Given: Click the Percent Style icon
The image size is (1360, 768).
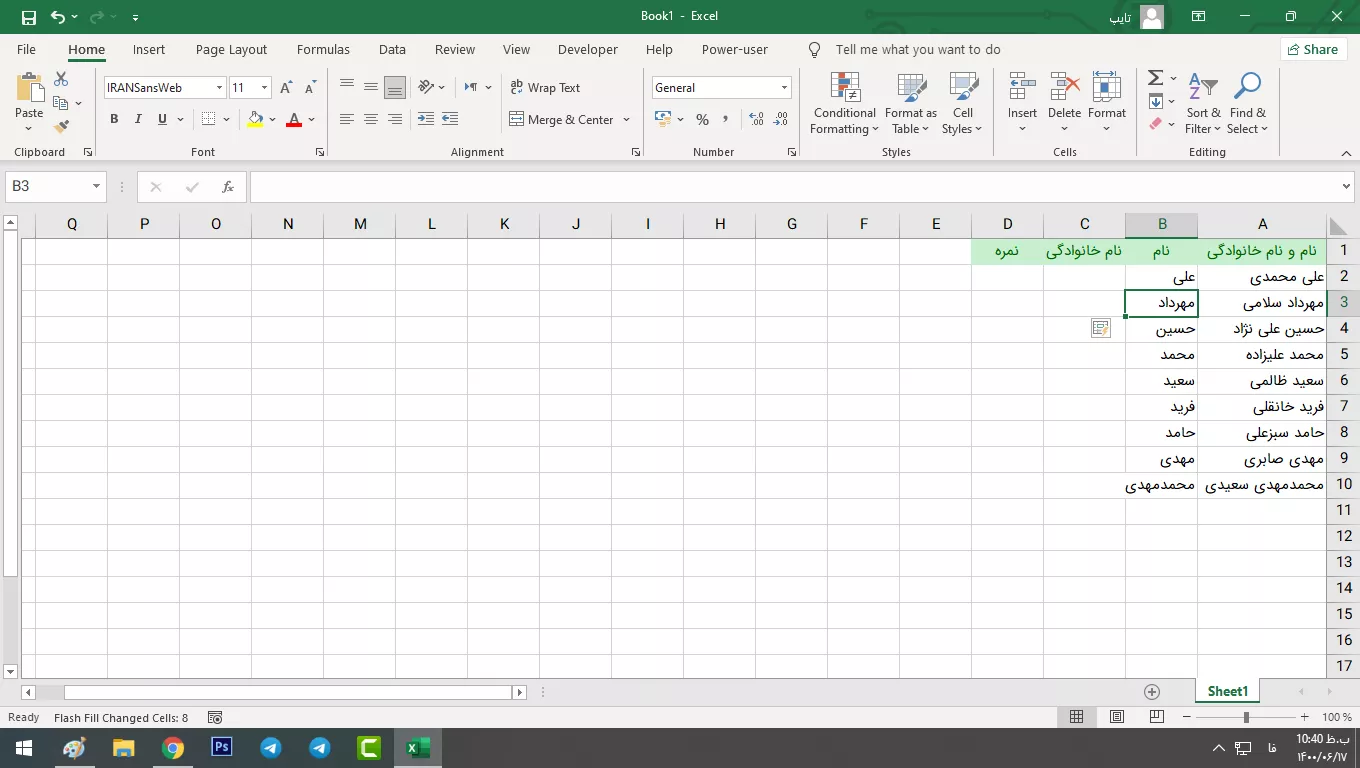Looking at the screenshot, I should click(702, 119).
